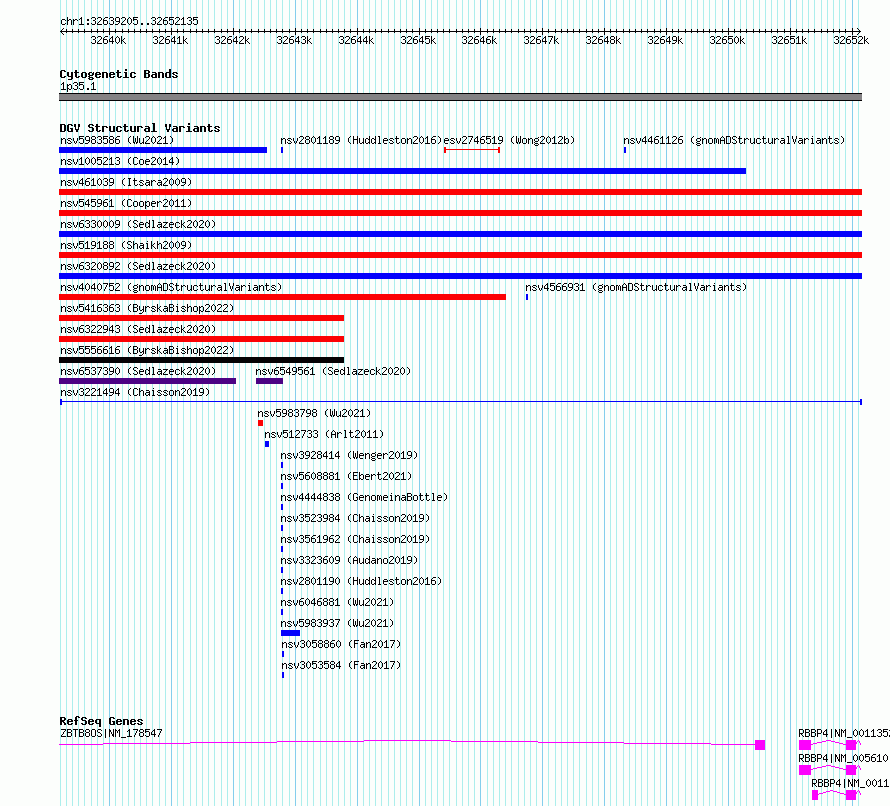Click nsv3523984 (Chaisson2019) label
This screenshot has width=890, height=806.
(355, 518)
